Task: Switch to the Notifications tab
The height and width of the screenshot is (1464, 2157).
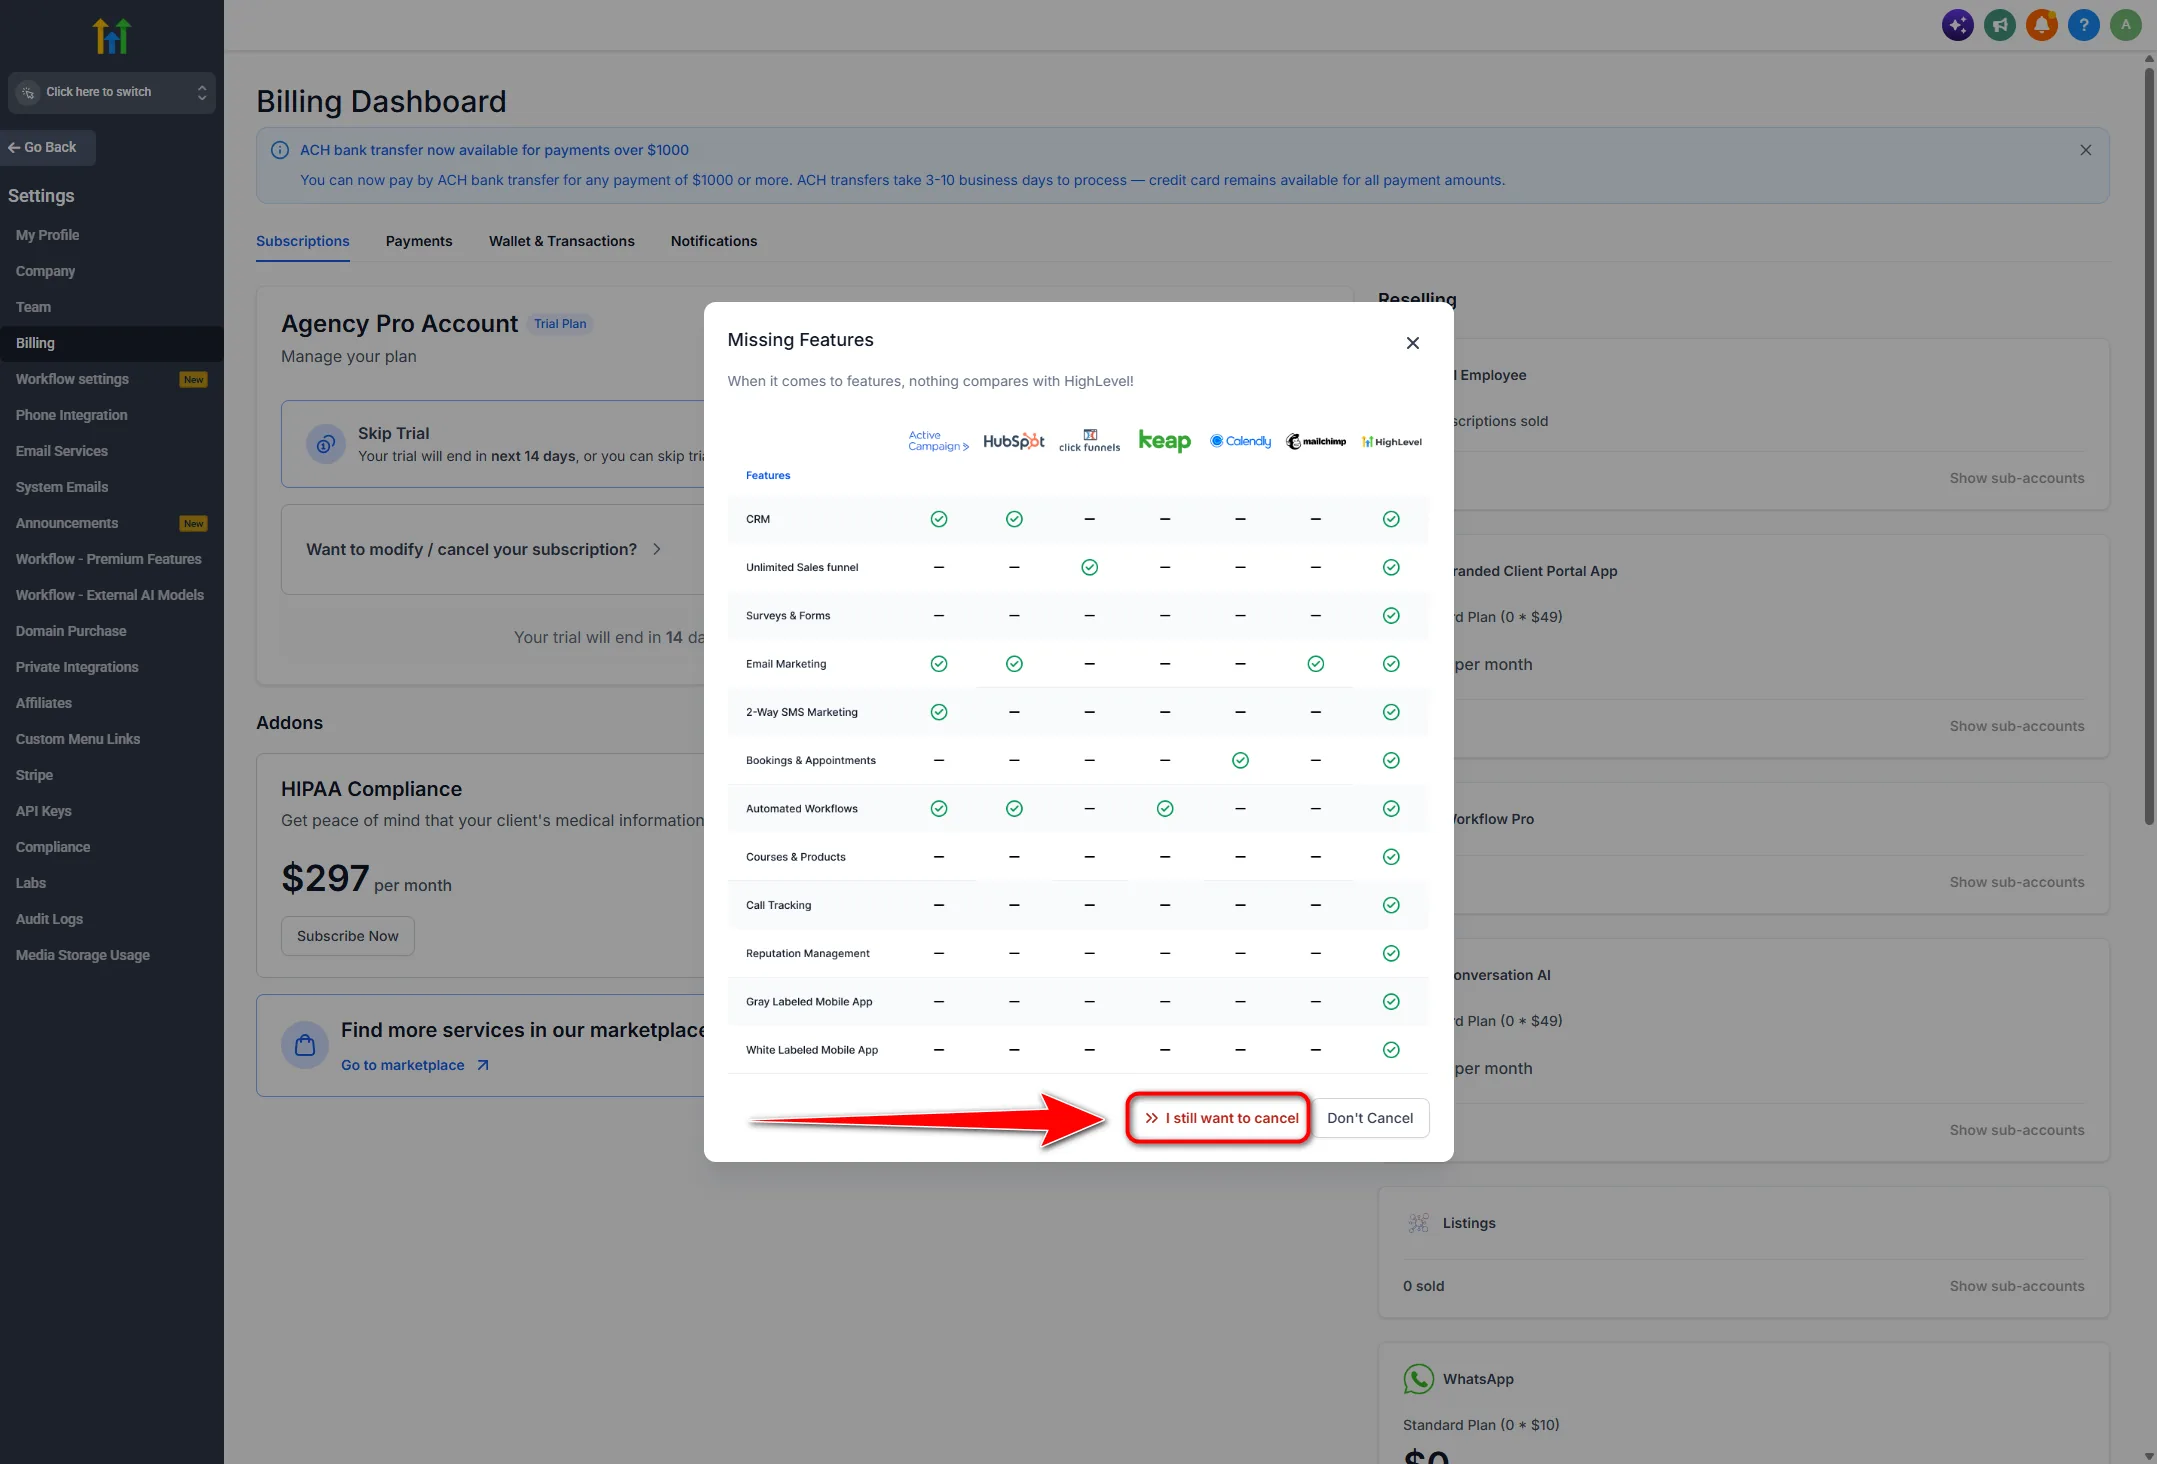Action: (x=714, y=241)
